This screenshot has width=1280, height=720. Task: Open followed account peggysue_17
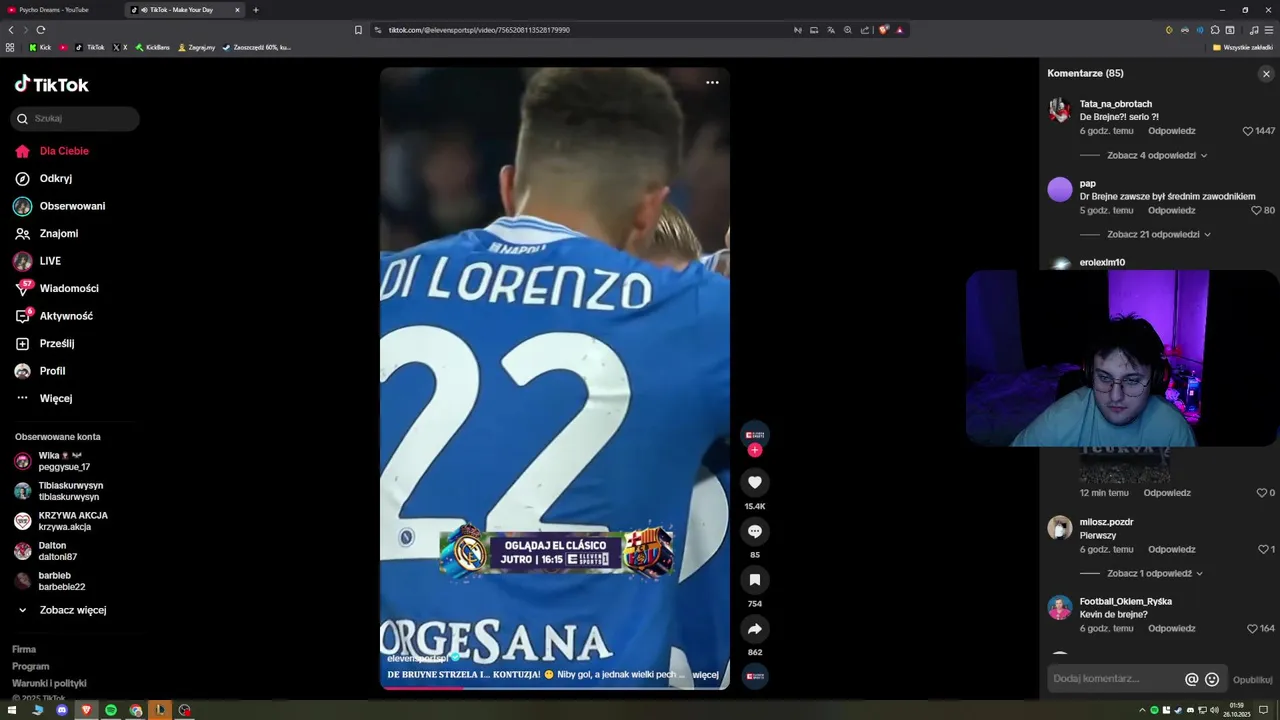click(52, 461)
